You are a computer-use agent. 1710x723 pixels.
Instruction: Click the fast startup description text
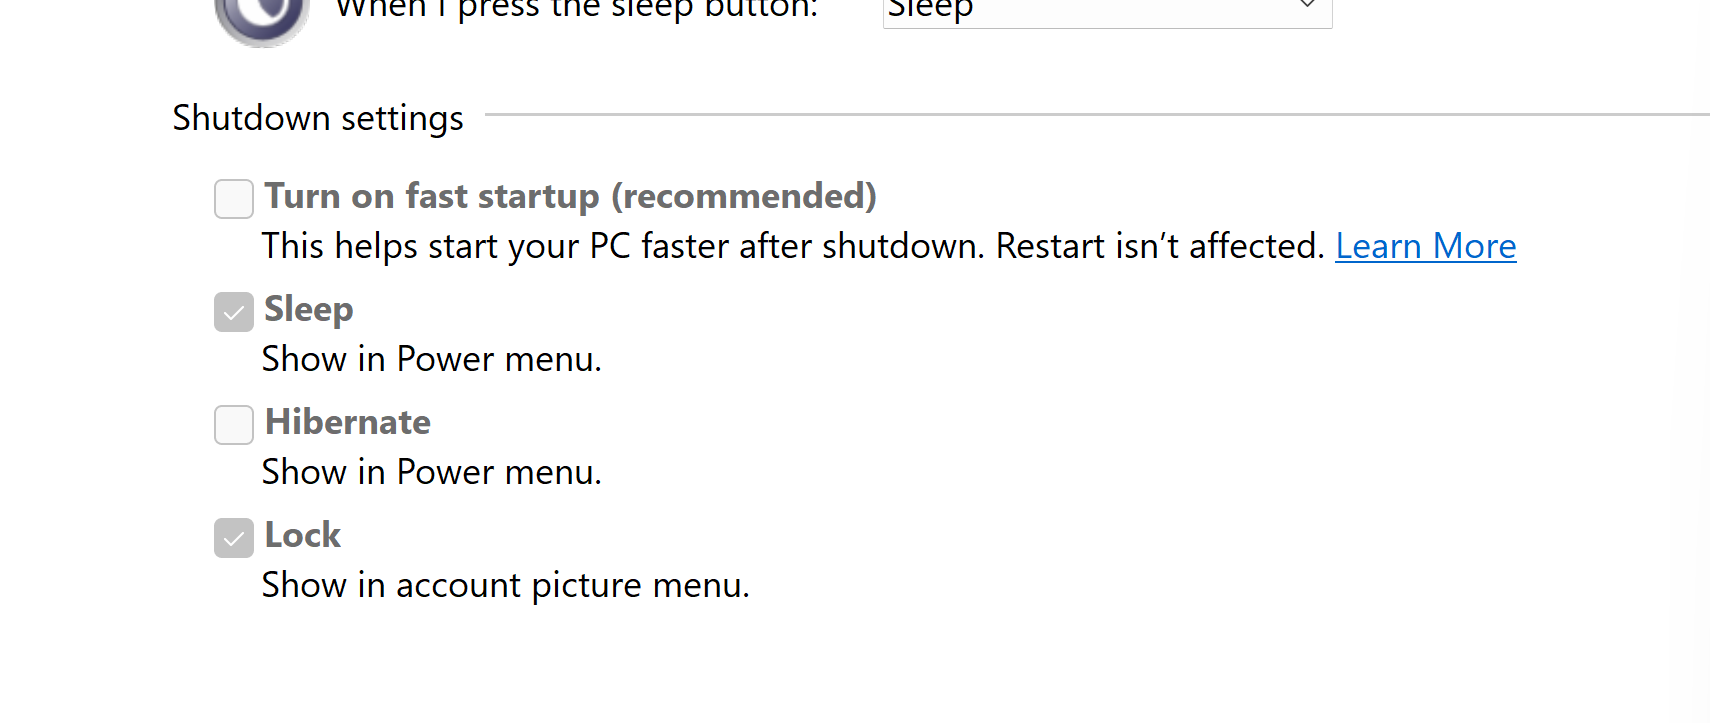click(x=620, y=246)
